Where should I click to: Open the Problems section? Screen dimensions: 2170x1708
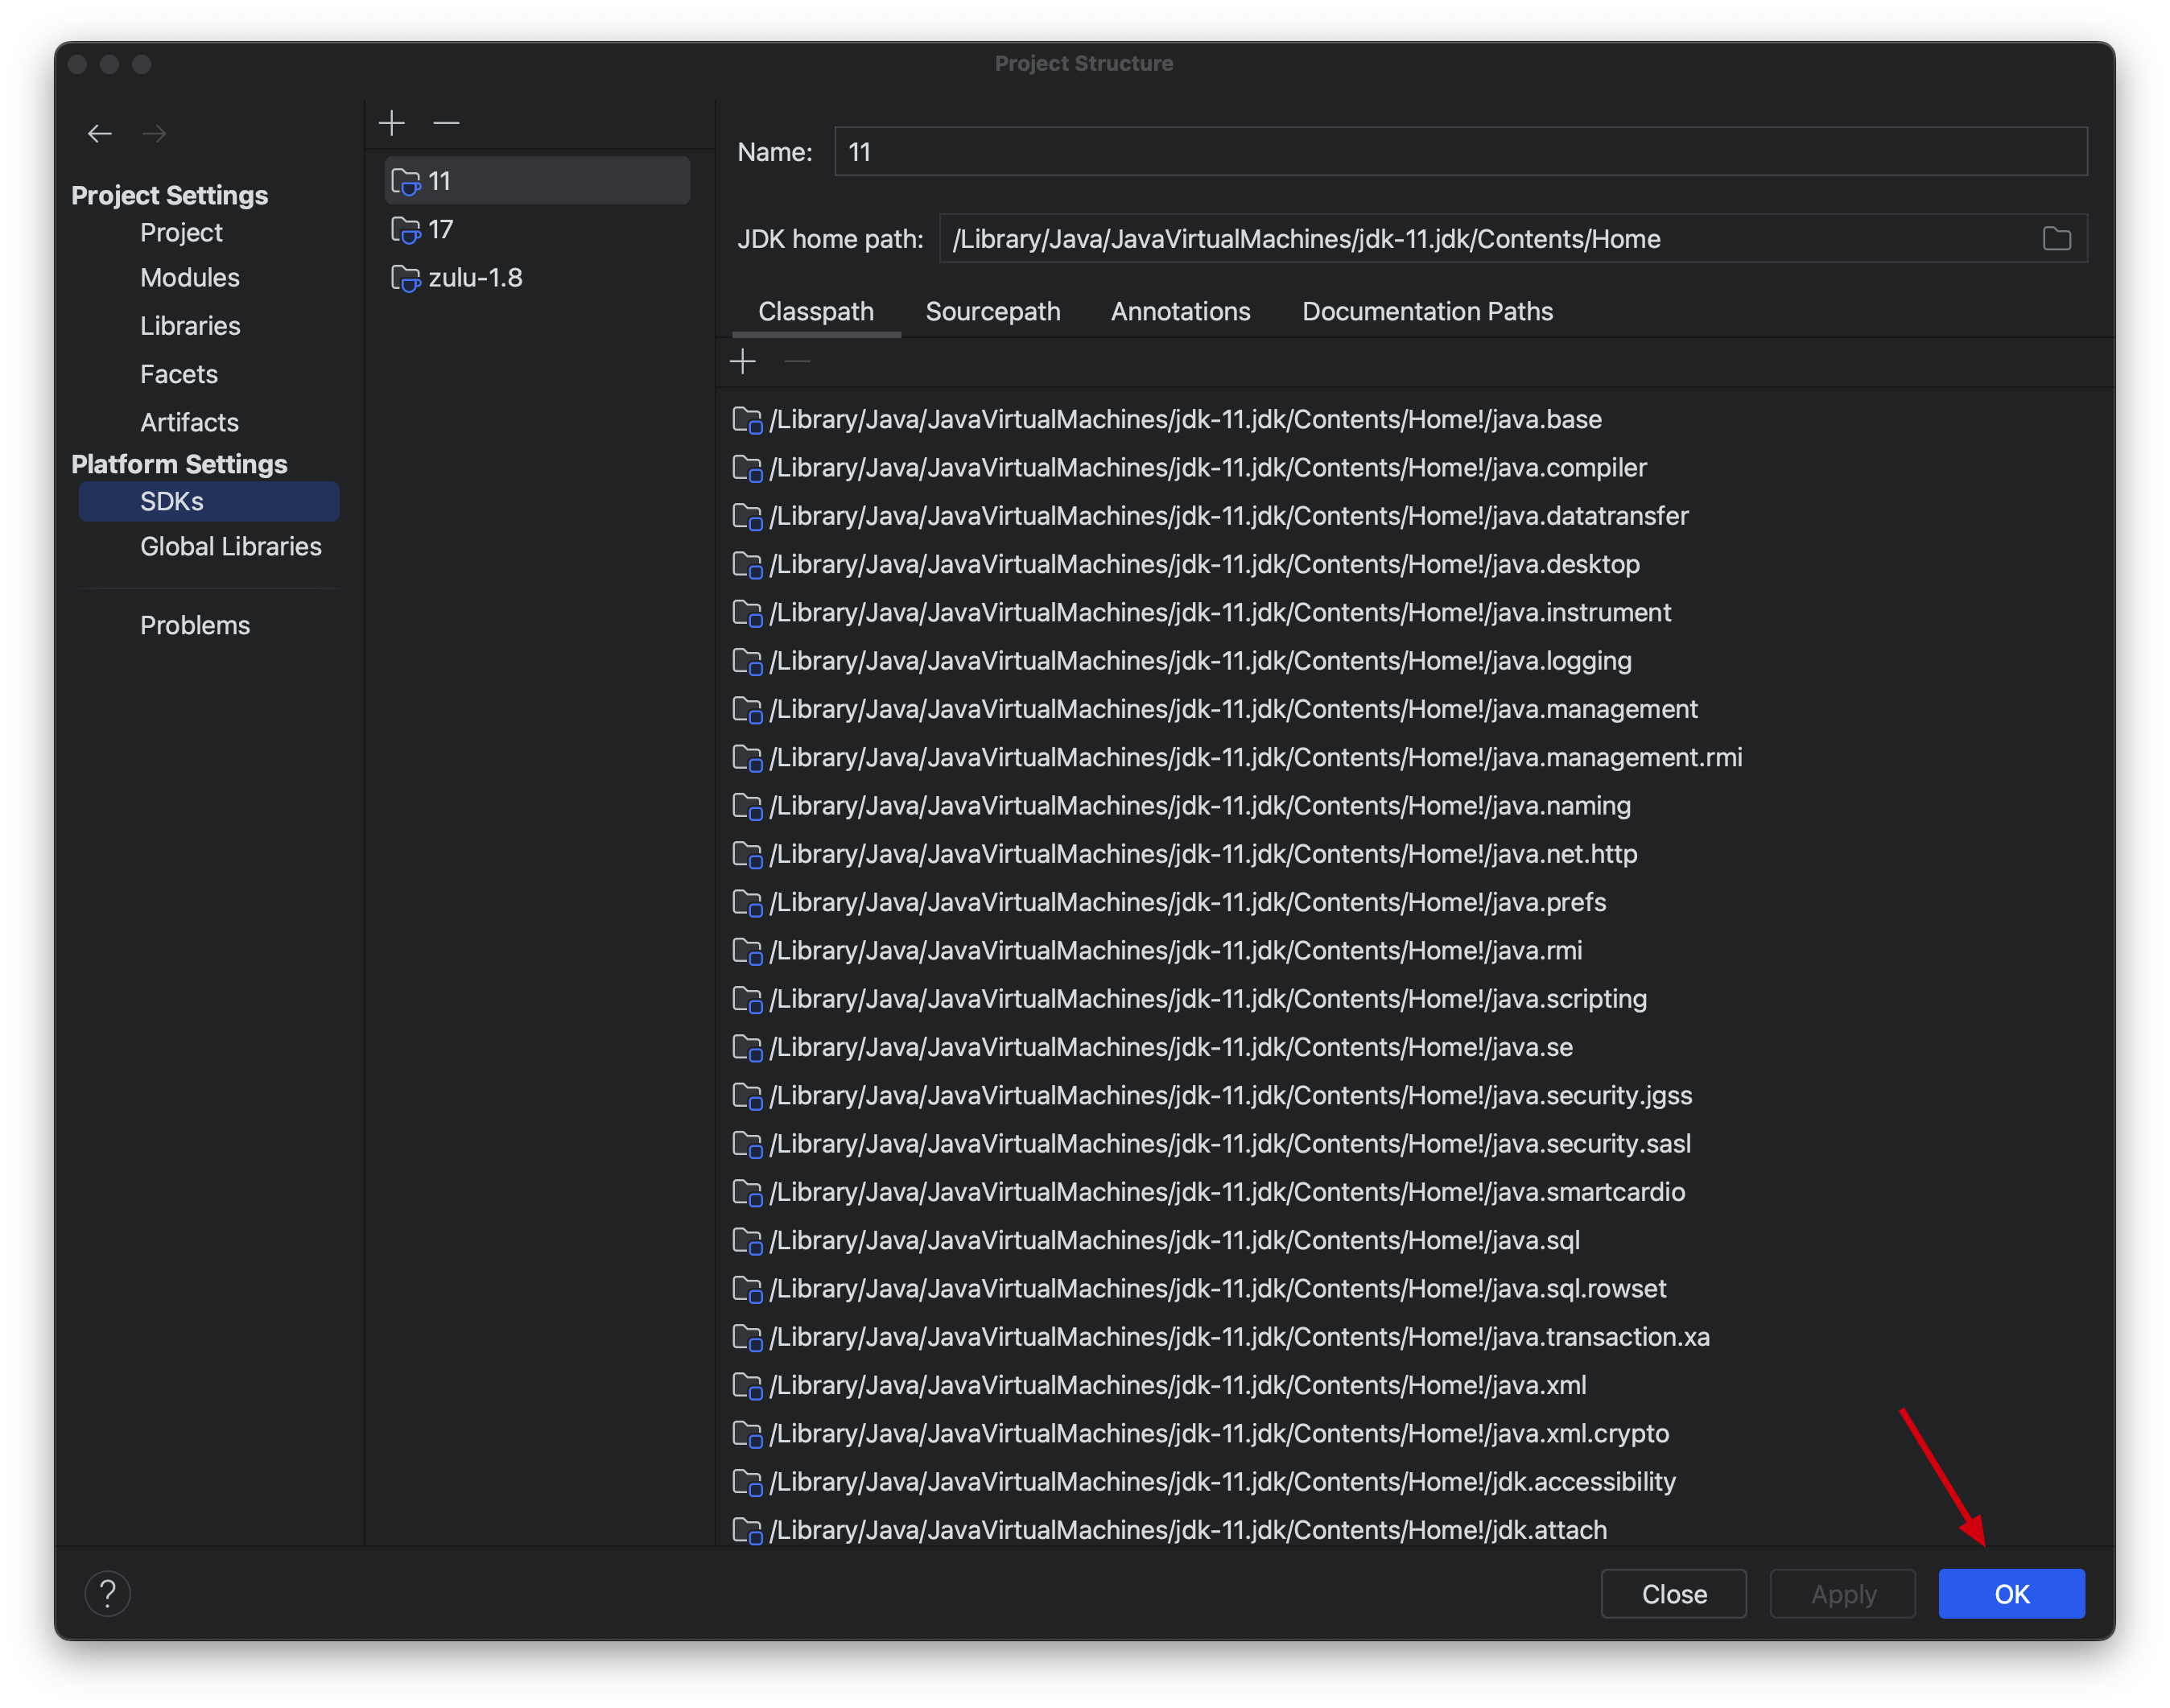(195, 625)
